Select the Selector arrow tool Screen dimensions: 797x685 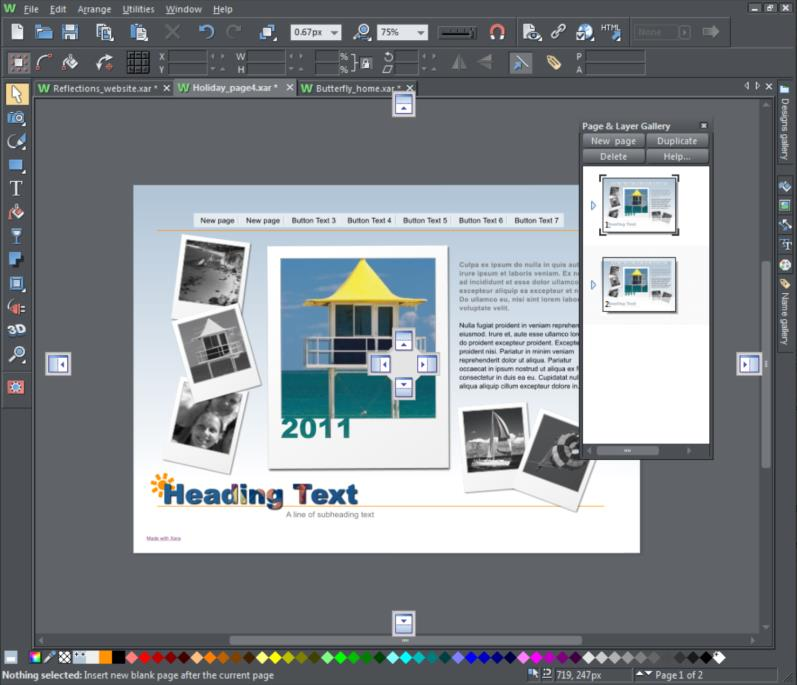pyautogui.click(x=16, y=95)
